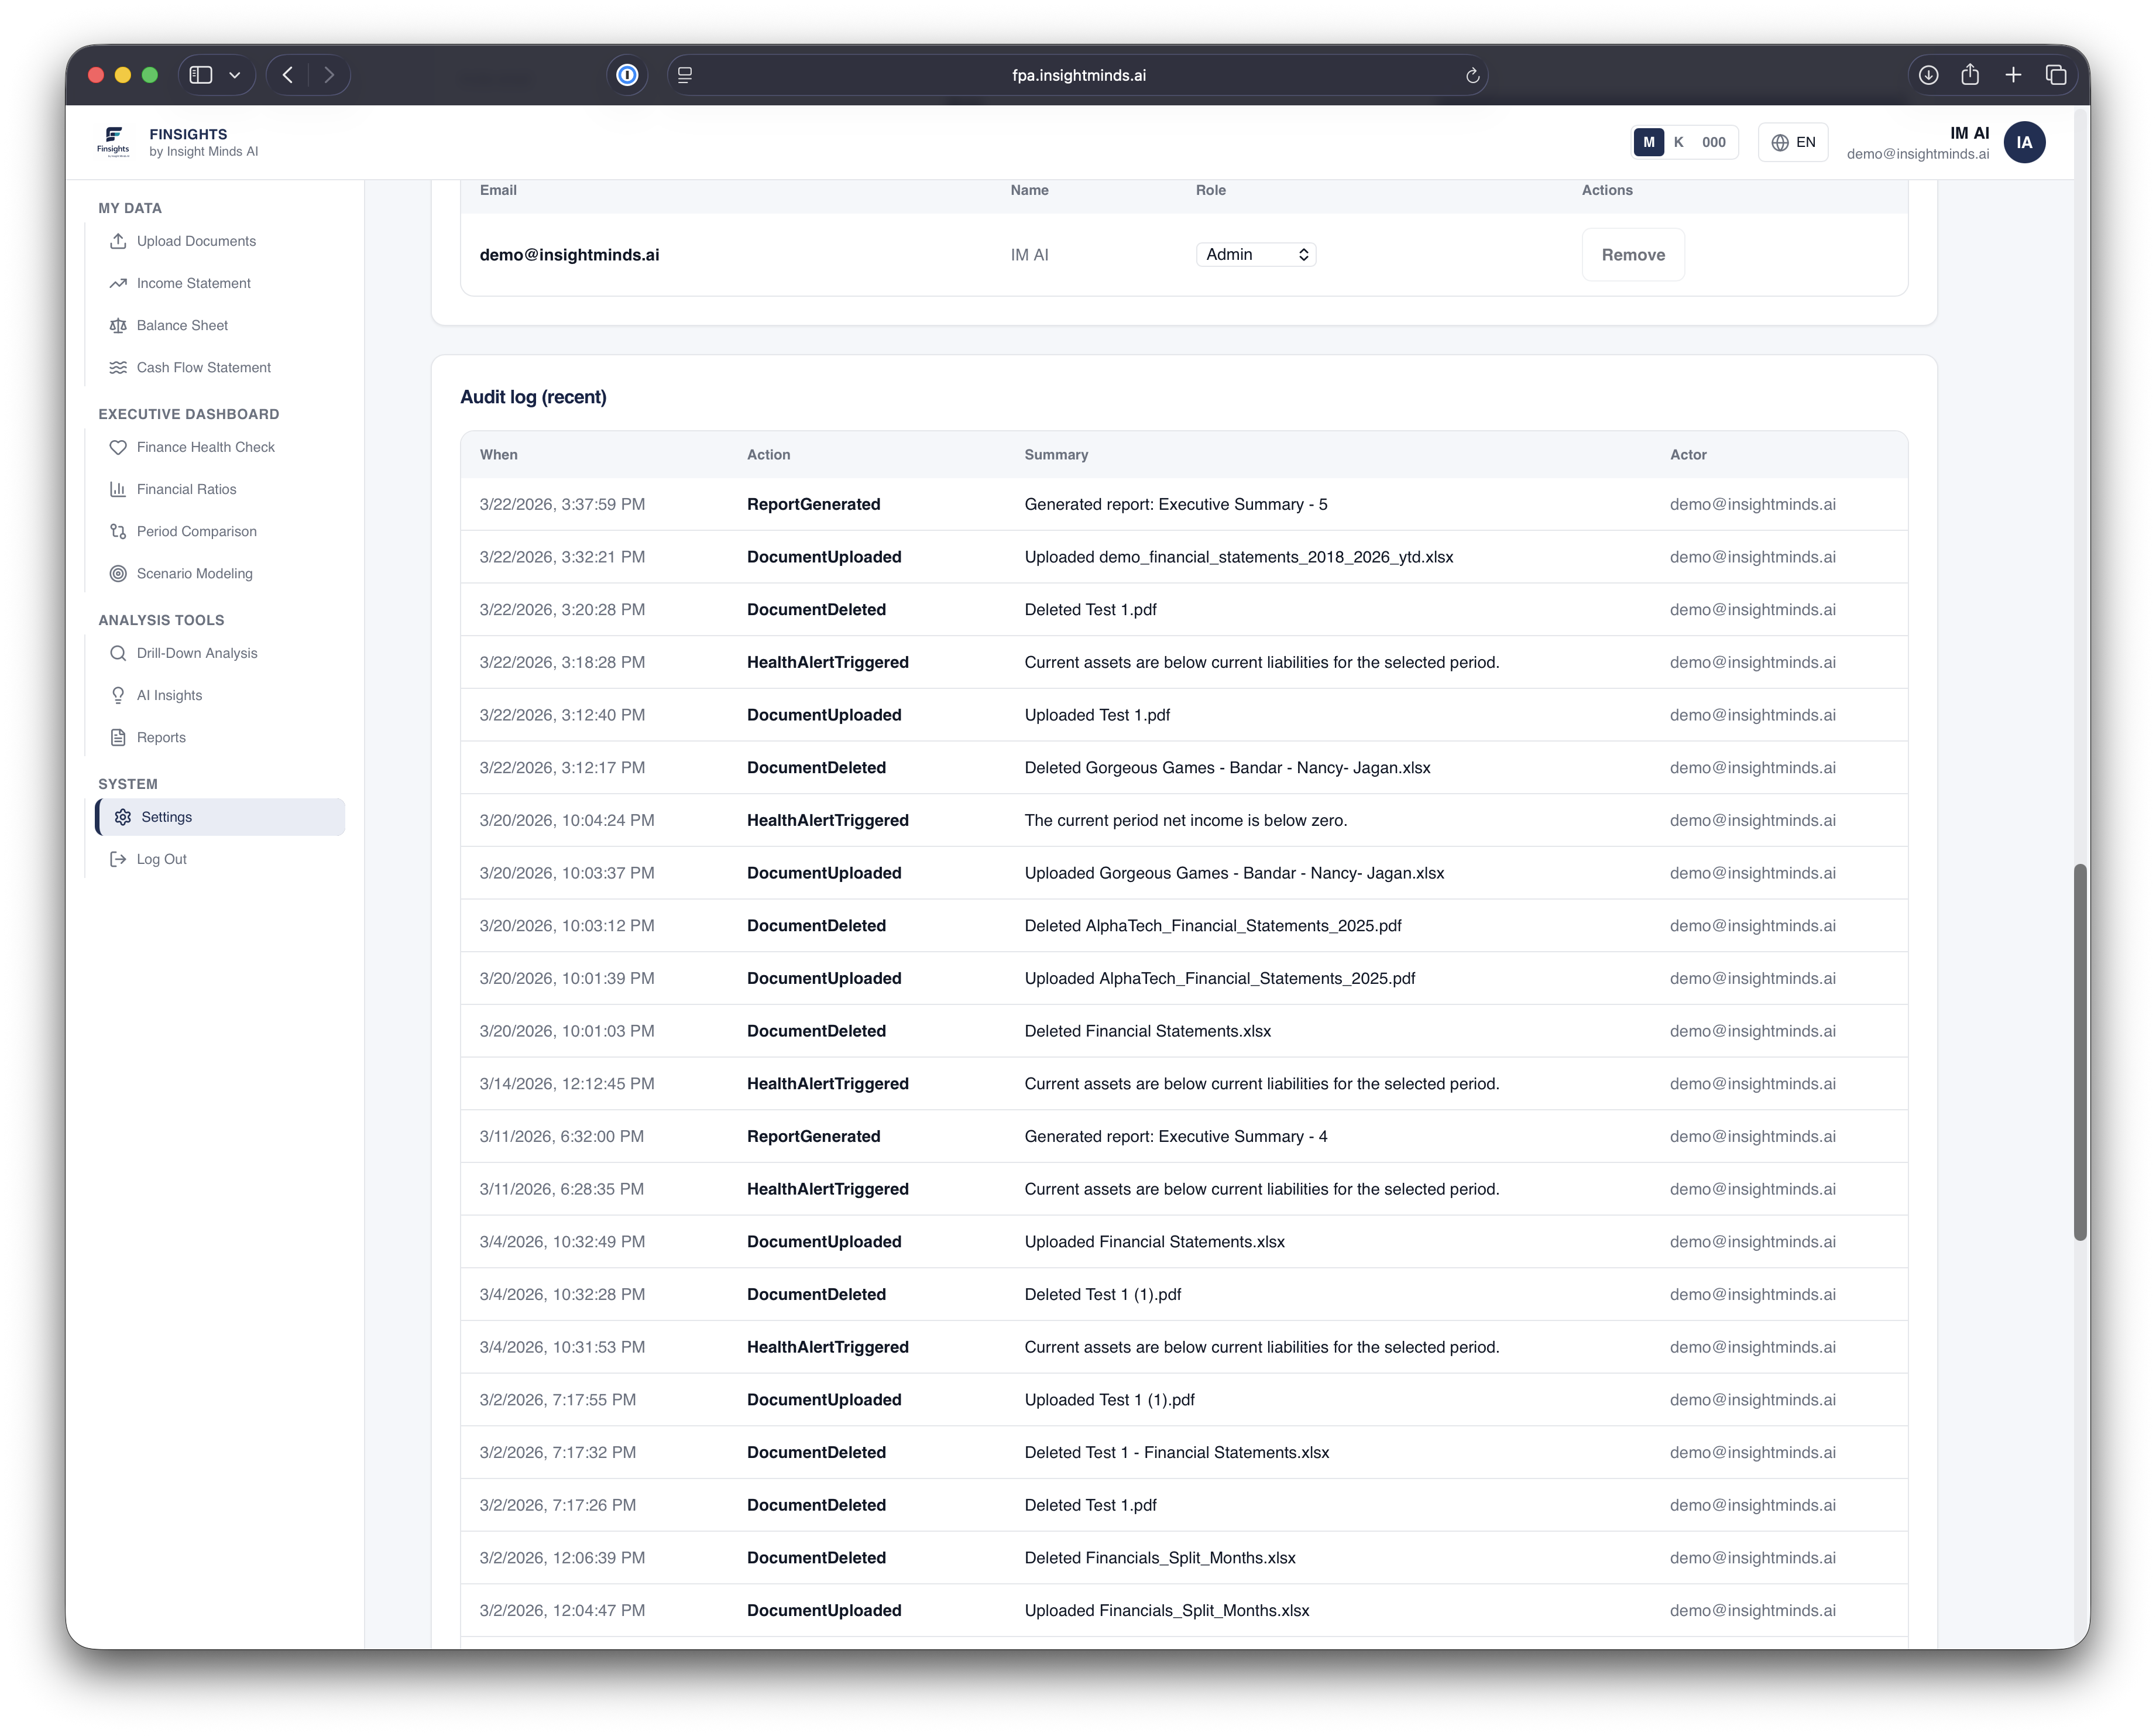Open Balance Sheet via the scales icon

click(118, 325)
